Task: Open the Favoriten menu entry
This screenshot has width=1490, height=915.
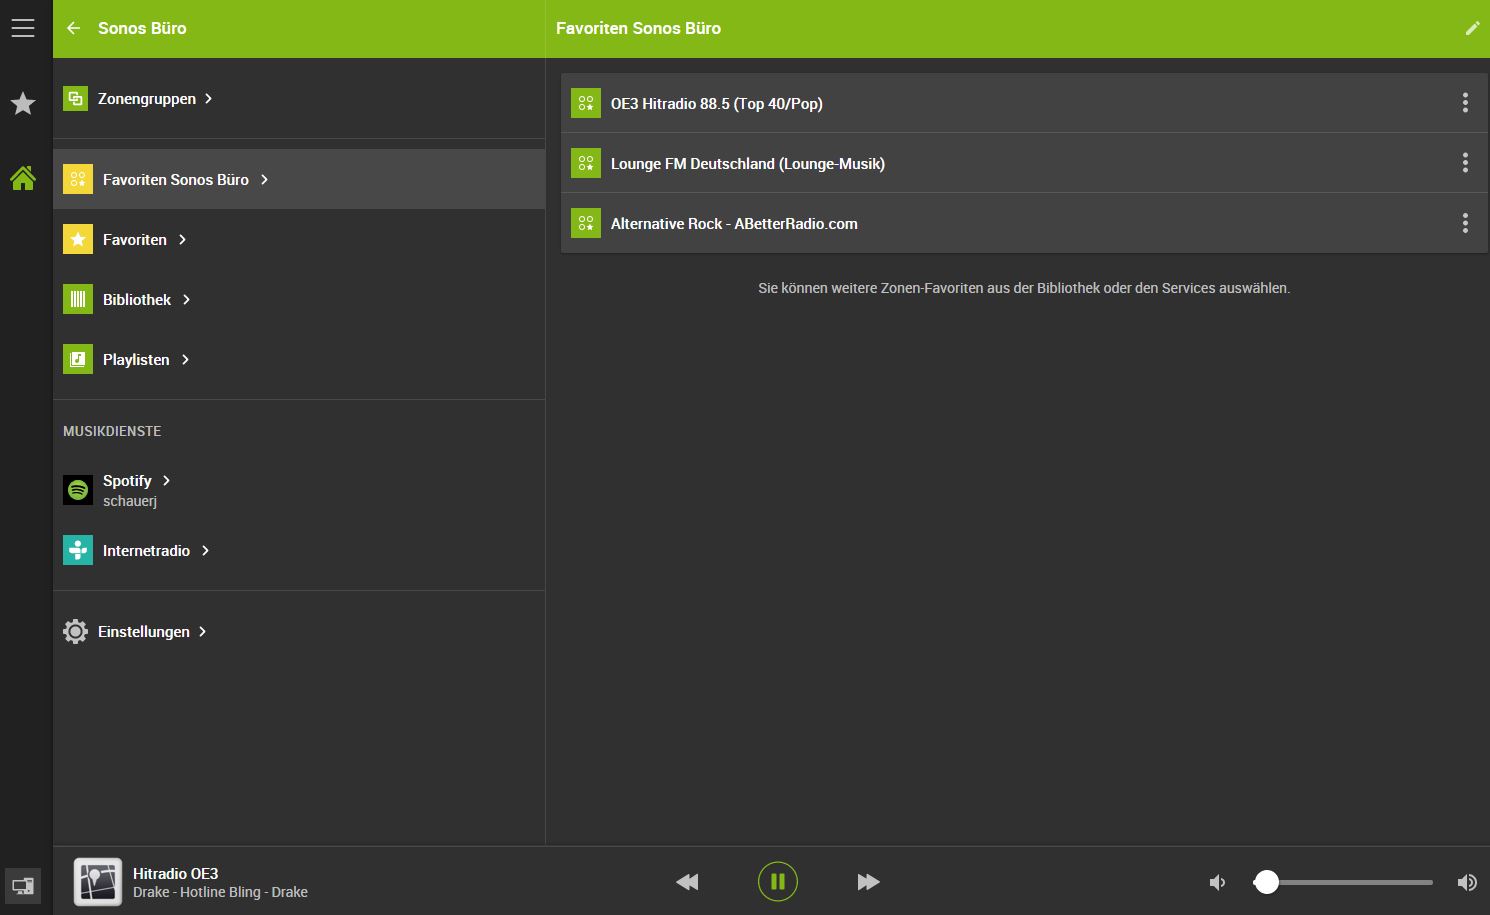Action: pyautogui.click(x=299, y=239)
